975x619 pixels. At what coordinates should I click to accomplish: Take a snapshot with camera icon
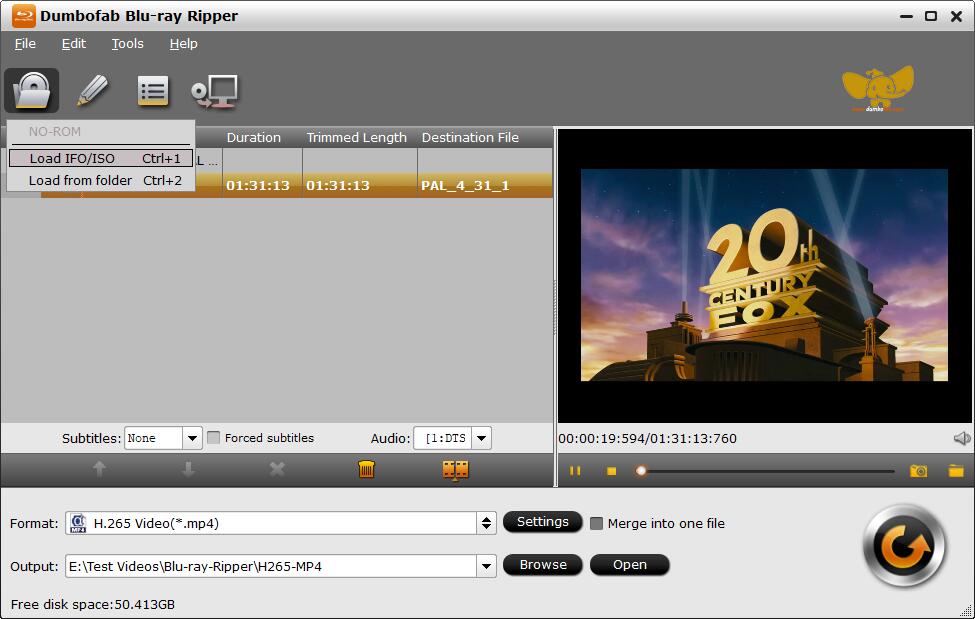918,471
